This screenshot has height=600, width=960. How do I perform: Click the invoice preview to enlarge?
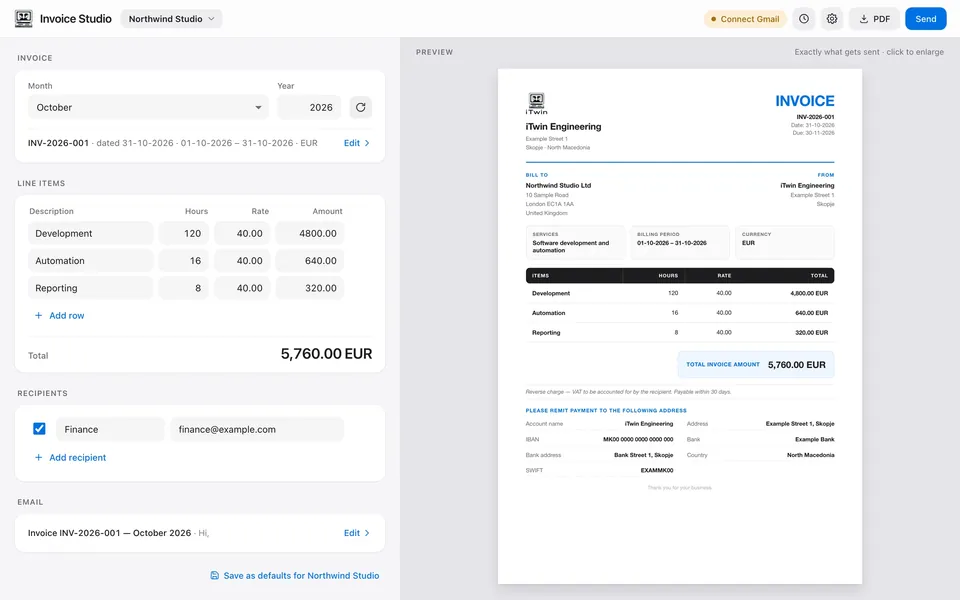[680, 326]
